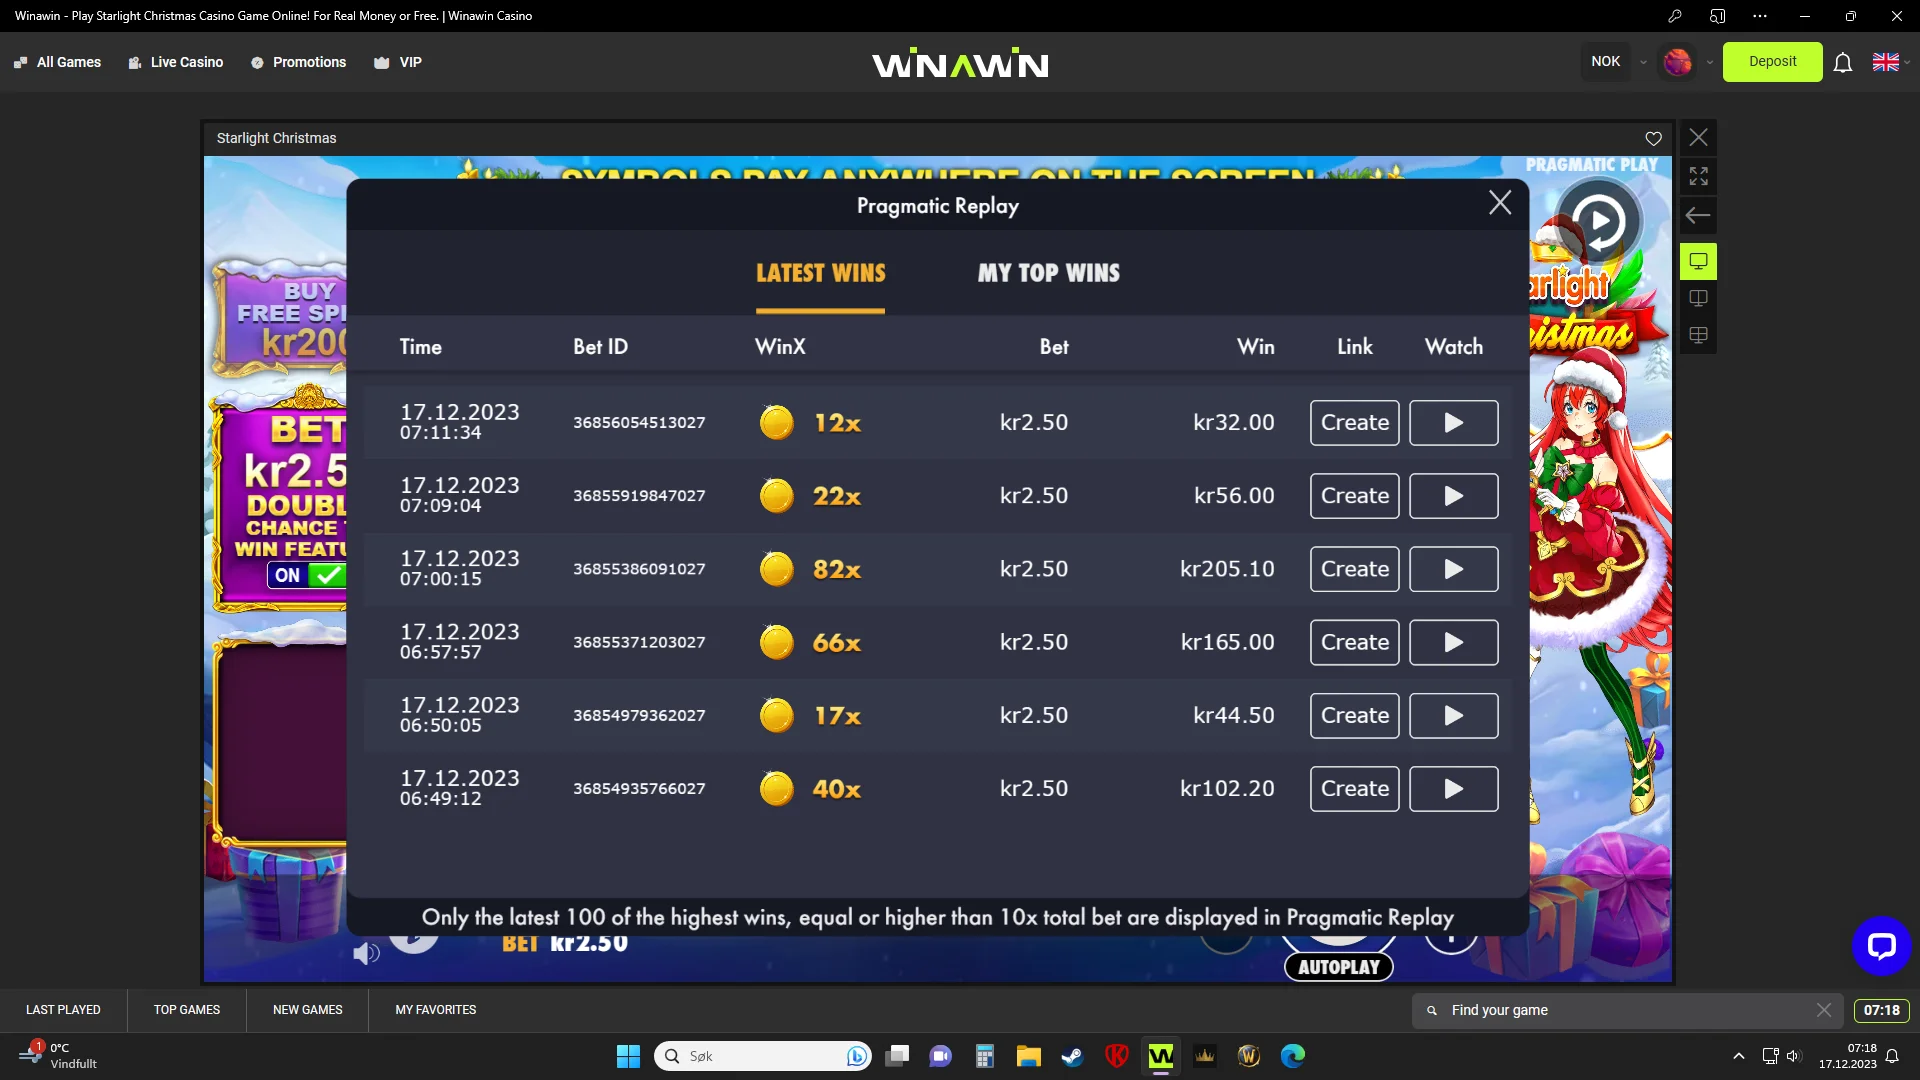Open the NEW GAMES tab
The width and height of the screenshot is (1920, 1080).
coord(308,1010)
